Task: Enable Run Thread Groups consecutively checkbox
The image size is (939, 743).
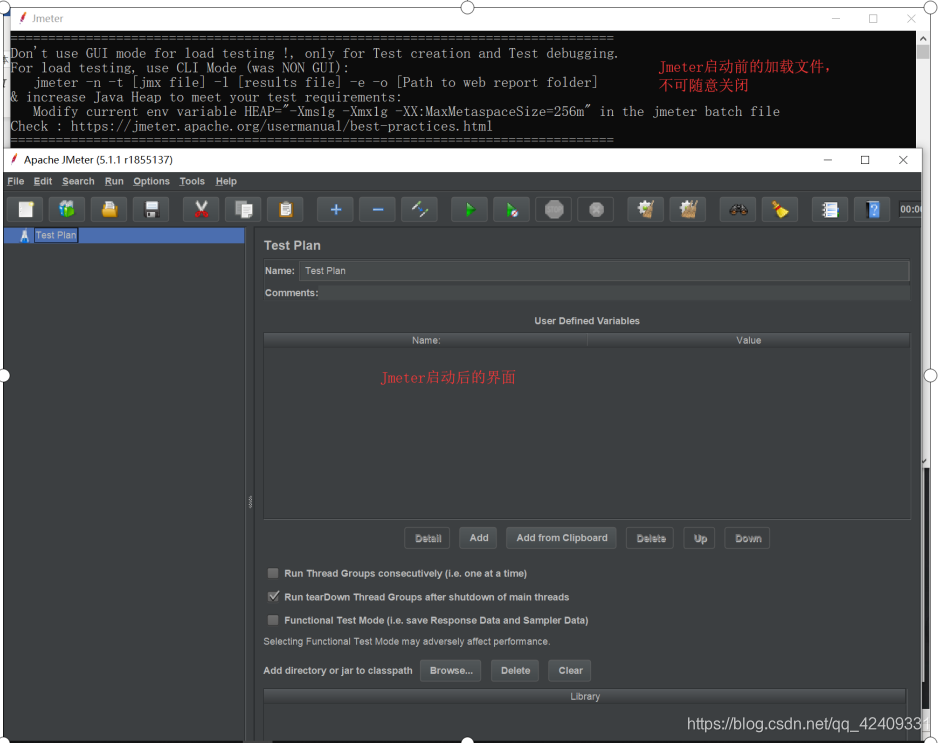Action: click(273, 573)
